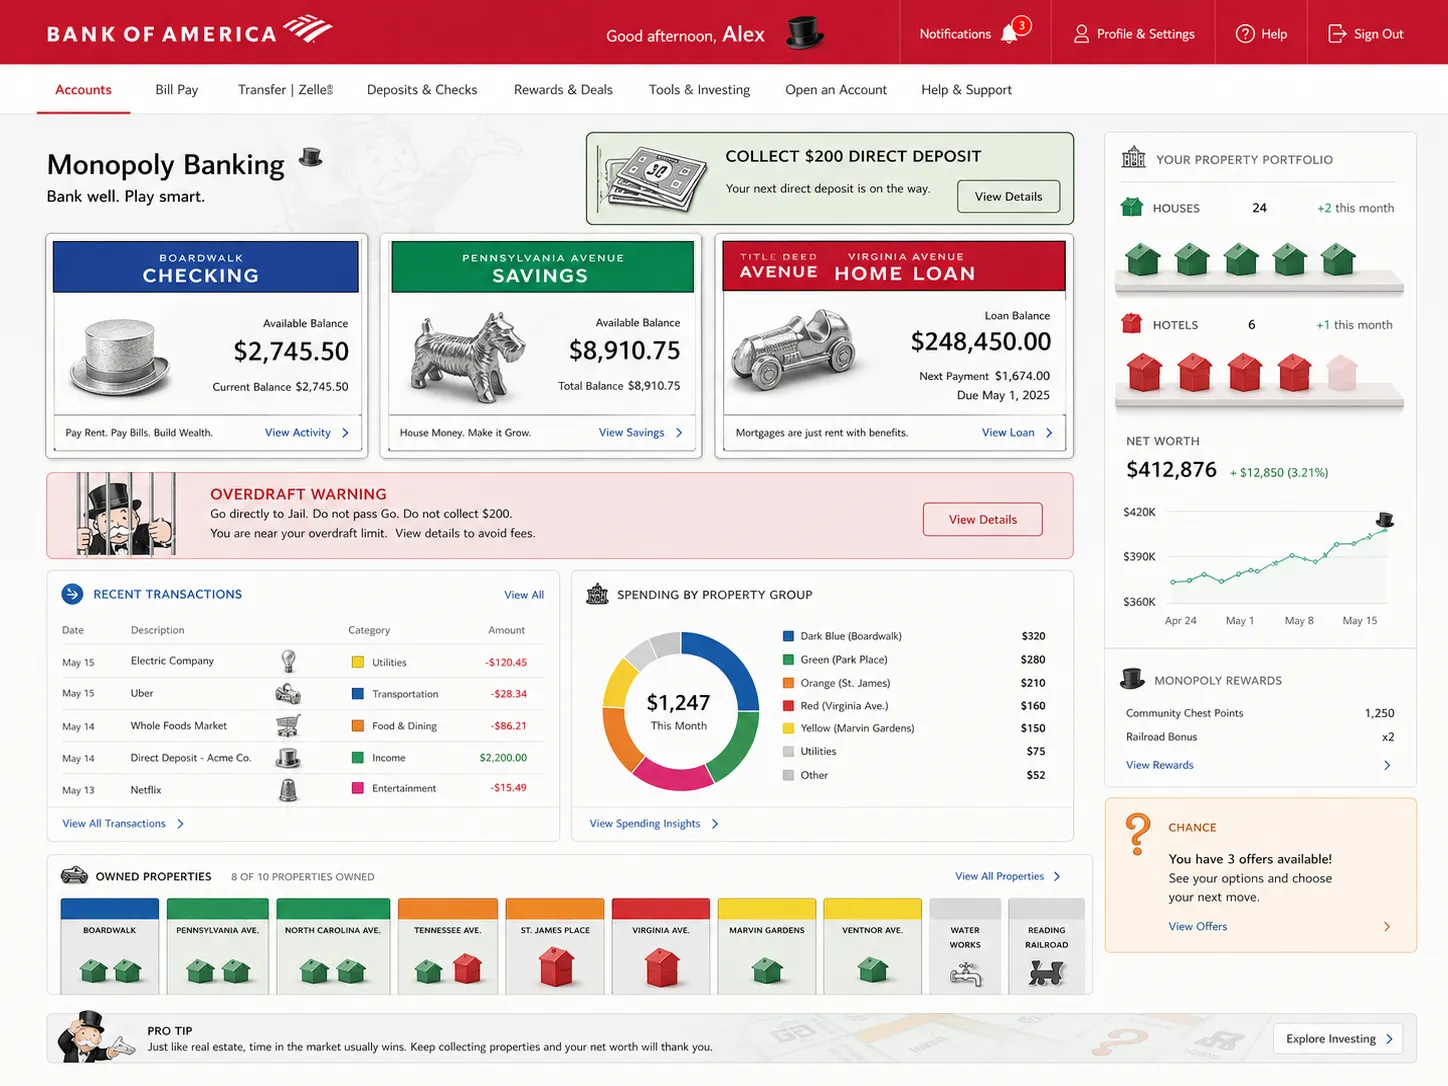
Task: Click the bank building icon in Spending header
Action: pos(597,594)
